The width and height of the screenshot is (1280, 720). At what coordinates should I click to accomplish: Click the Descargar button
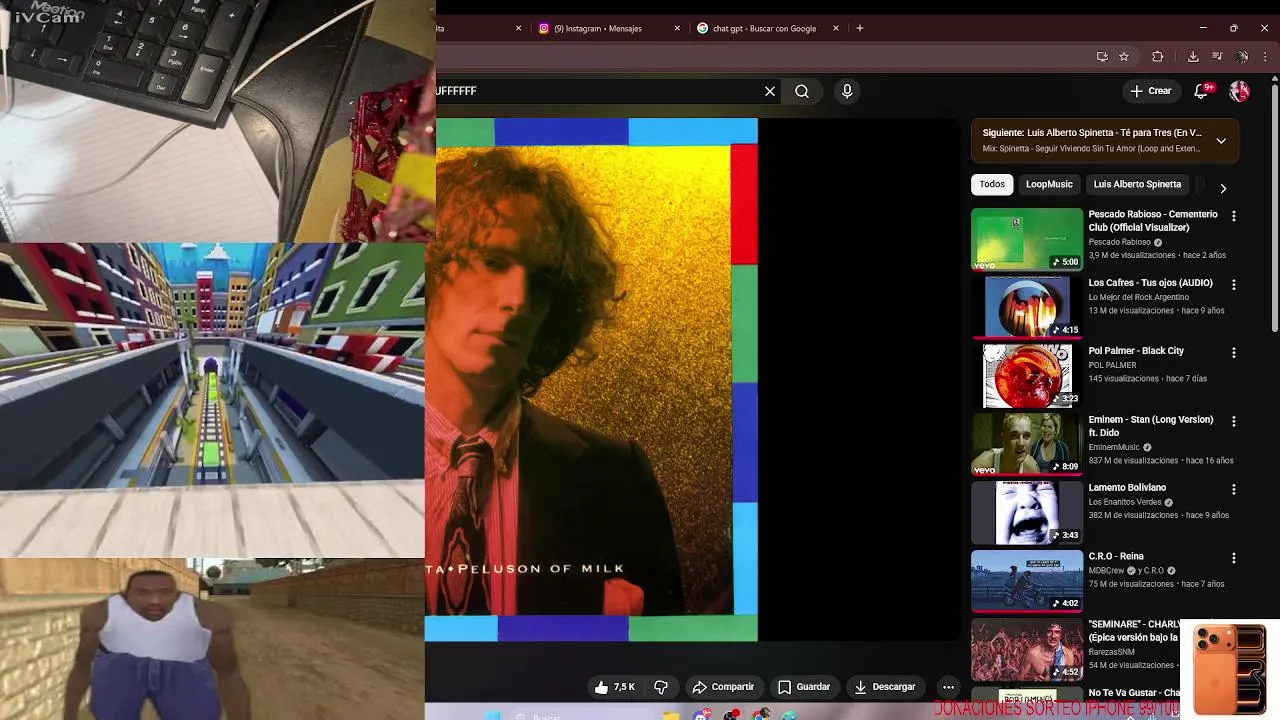pos(885,687)
